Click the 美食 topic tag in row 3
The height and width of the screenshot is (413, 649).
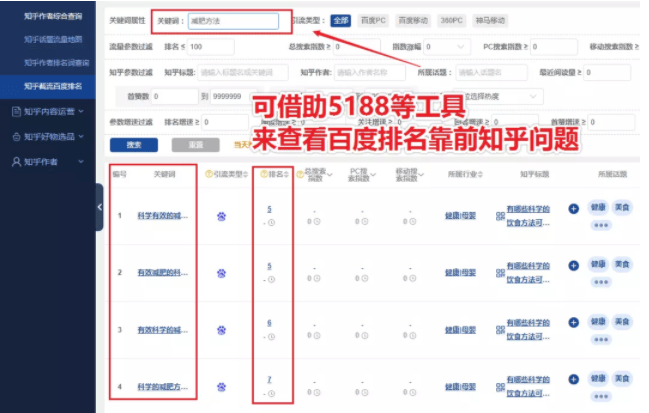point(622,321)
